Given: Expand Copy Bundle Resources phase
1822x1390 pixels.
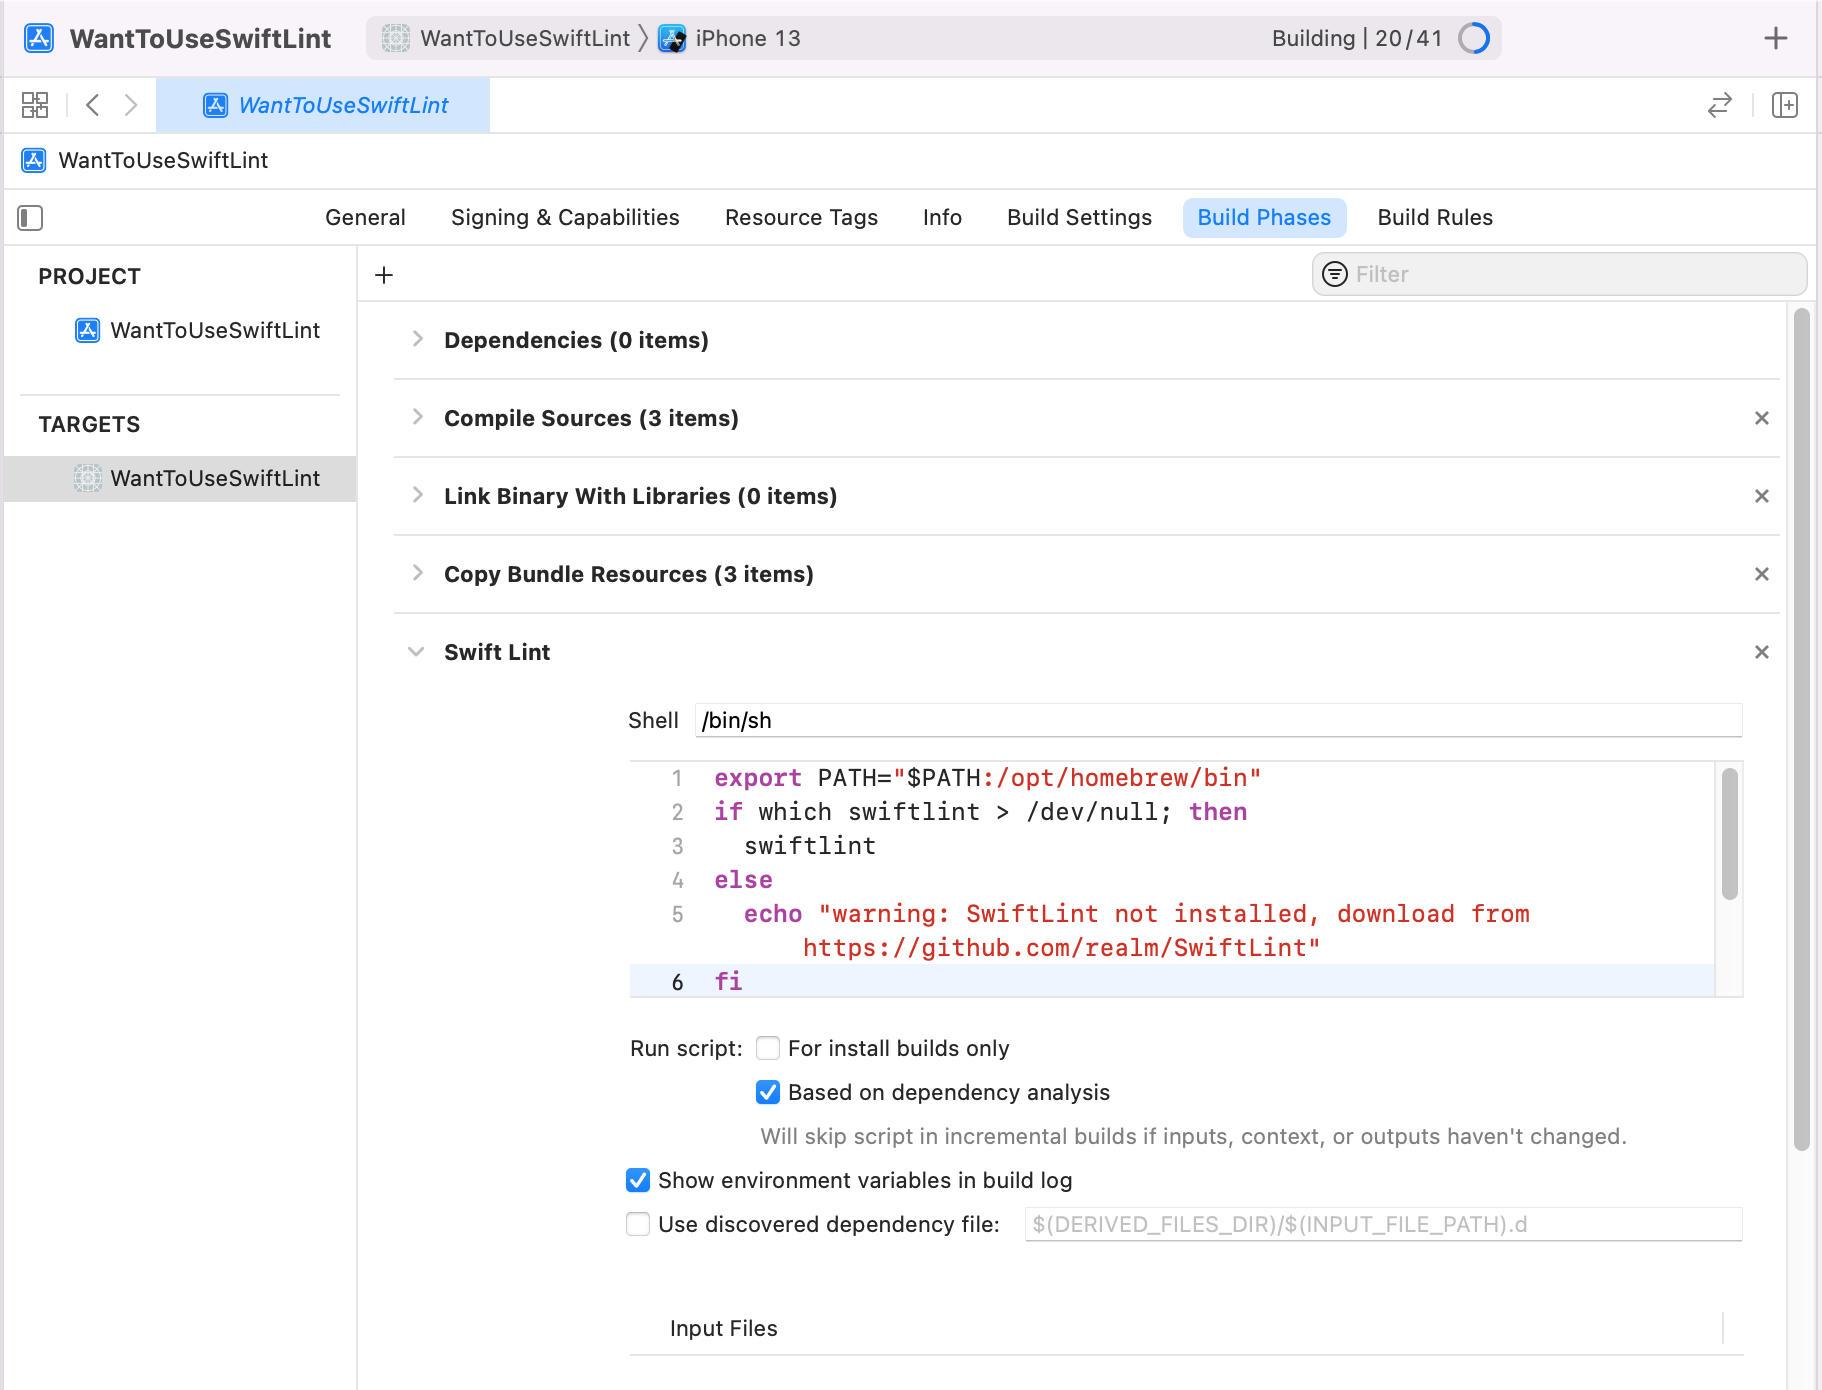Looking at the screenshot, I should (x=417, y=574).
